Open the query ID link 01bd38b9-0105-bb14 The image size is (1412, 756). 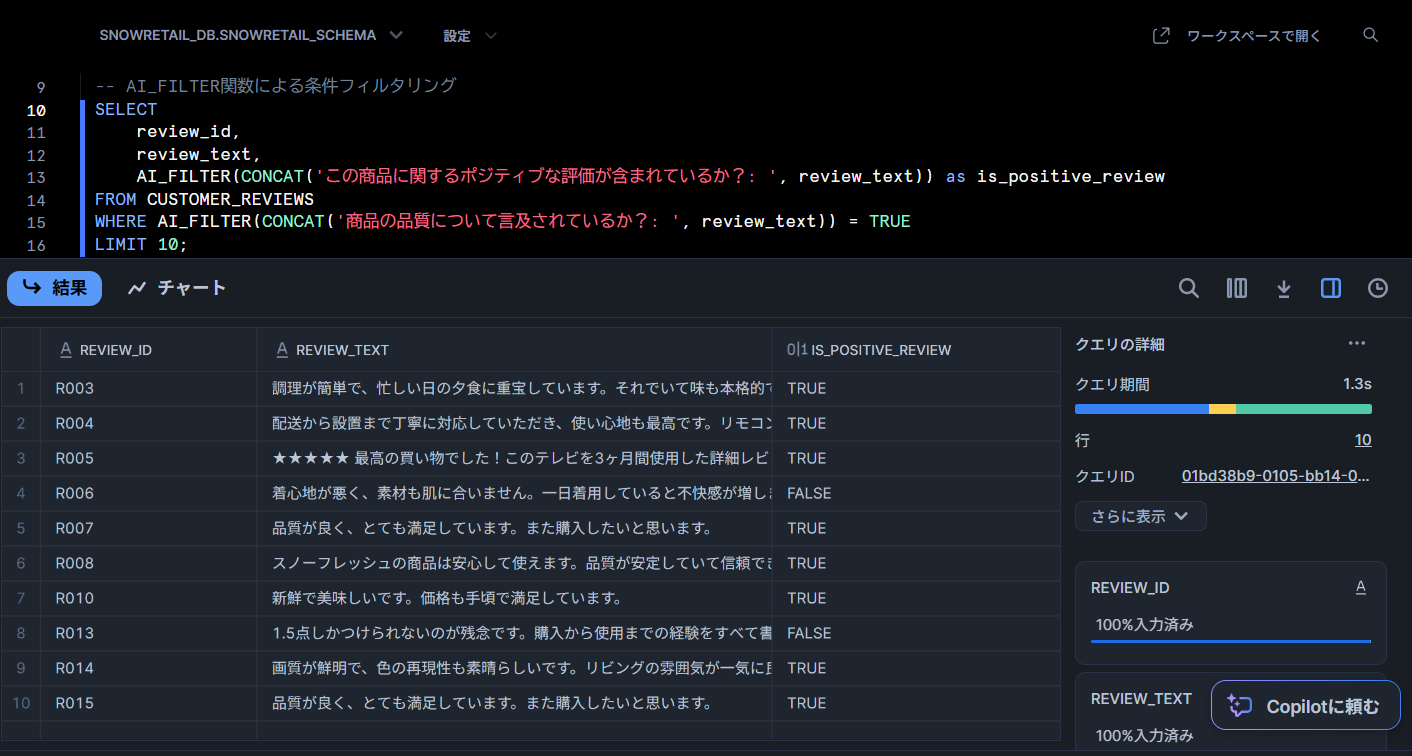pos(1276,476)
